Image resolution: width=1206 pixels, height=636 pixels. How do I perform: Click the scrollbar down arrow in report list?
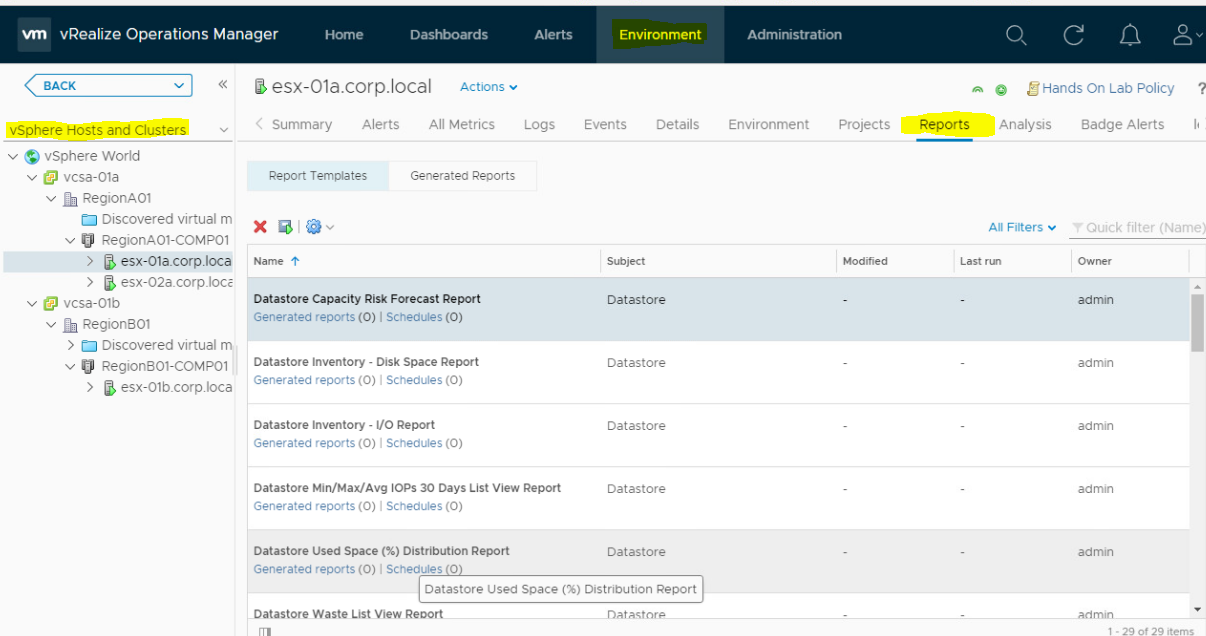pyautogui.click(x=1197, y=609)
